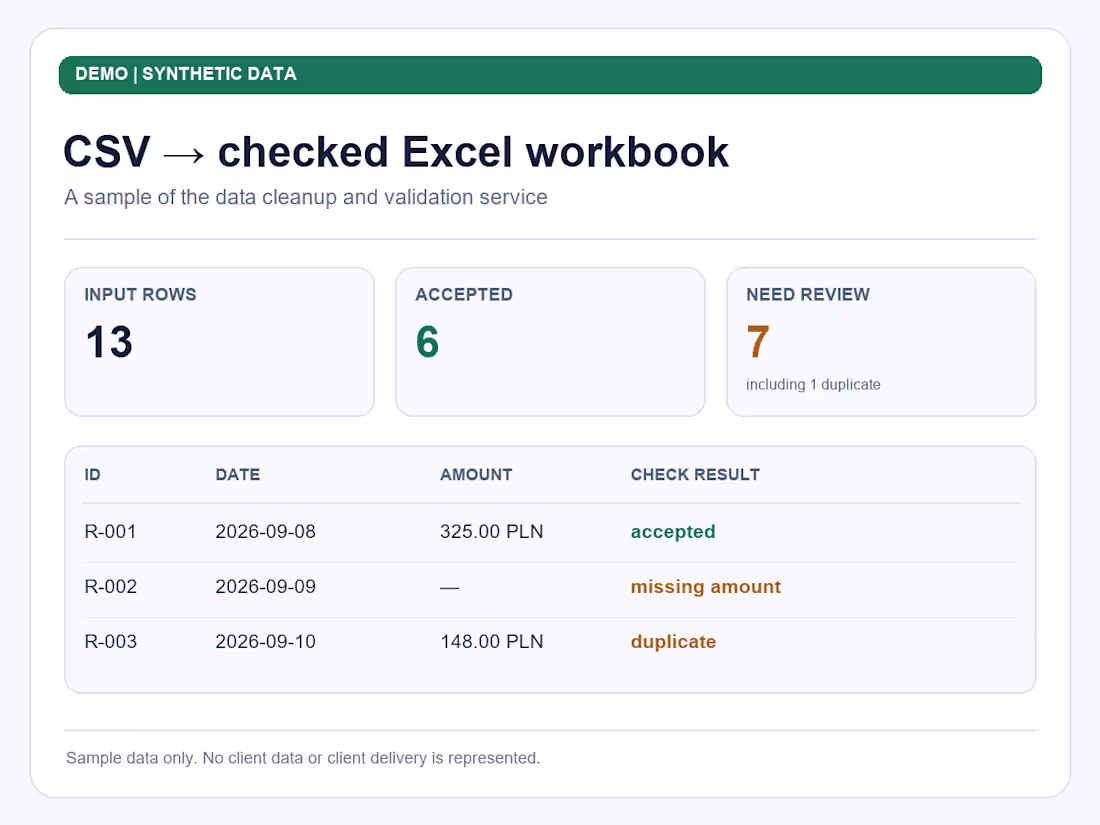The width and height of the screenshot is (1100, 825).
Task: Select the ACCEPTED card label
Action: pyautogui.click(x=464, y=295)
